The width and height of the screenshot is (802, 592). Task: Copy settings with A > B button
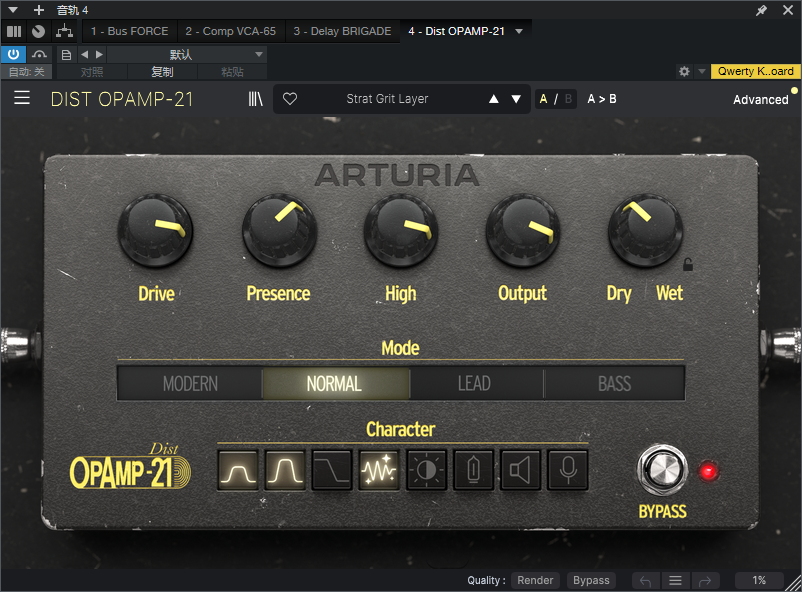602,99
